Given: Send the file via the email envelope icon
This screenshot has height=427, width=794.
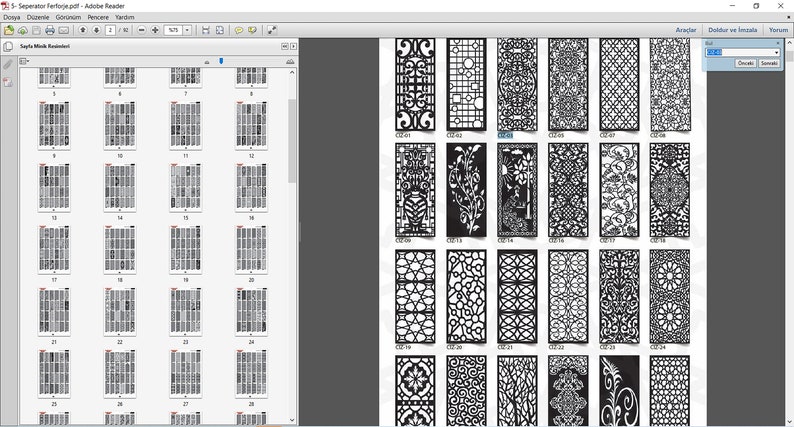Looking at the screenshot, I should click(63, 30).
